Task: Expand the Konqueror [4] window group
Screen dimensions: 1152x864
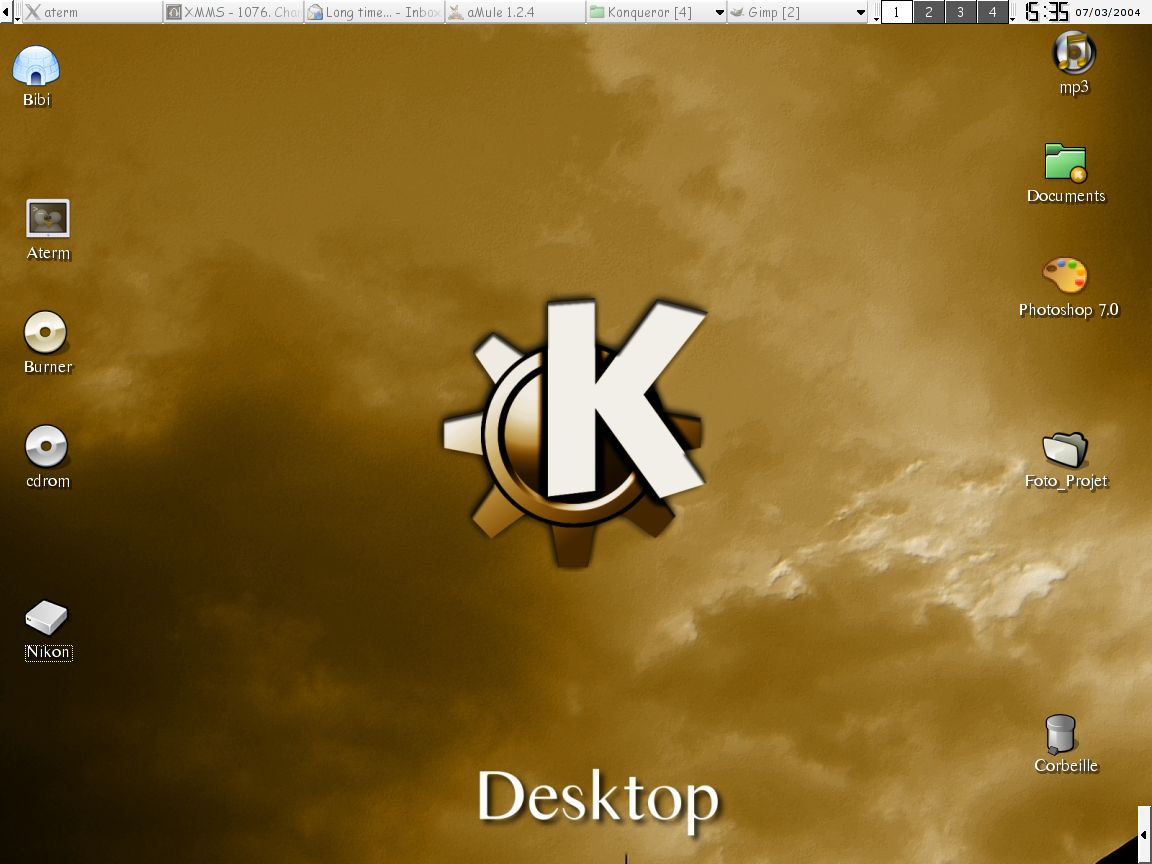Action: pos(656,12)
